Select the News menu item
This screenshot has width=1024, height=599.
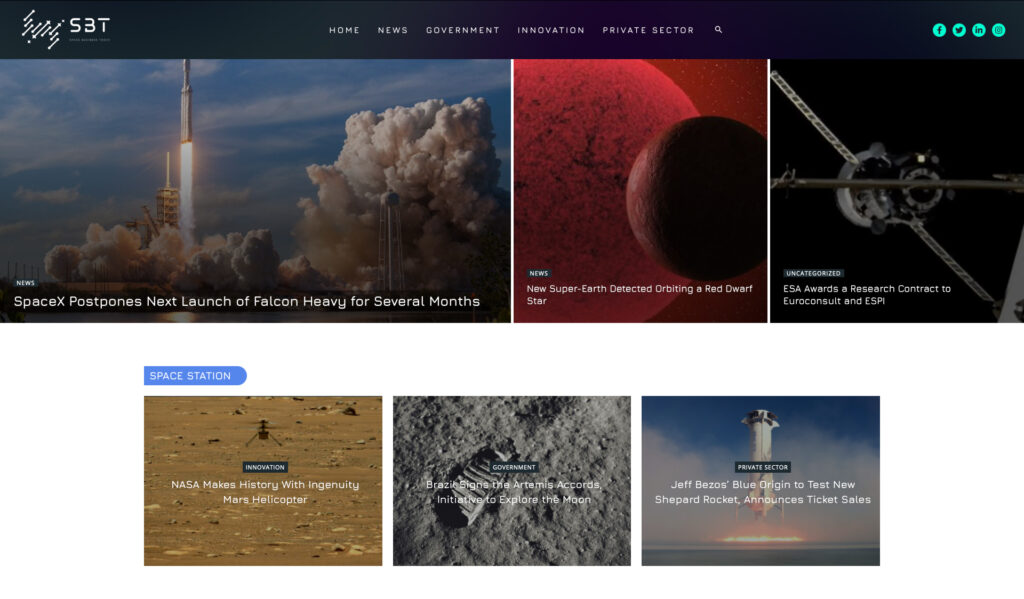tap(392, 30)
